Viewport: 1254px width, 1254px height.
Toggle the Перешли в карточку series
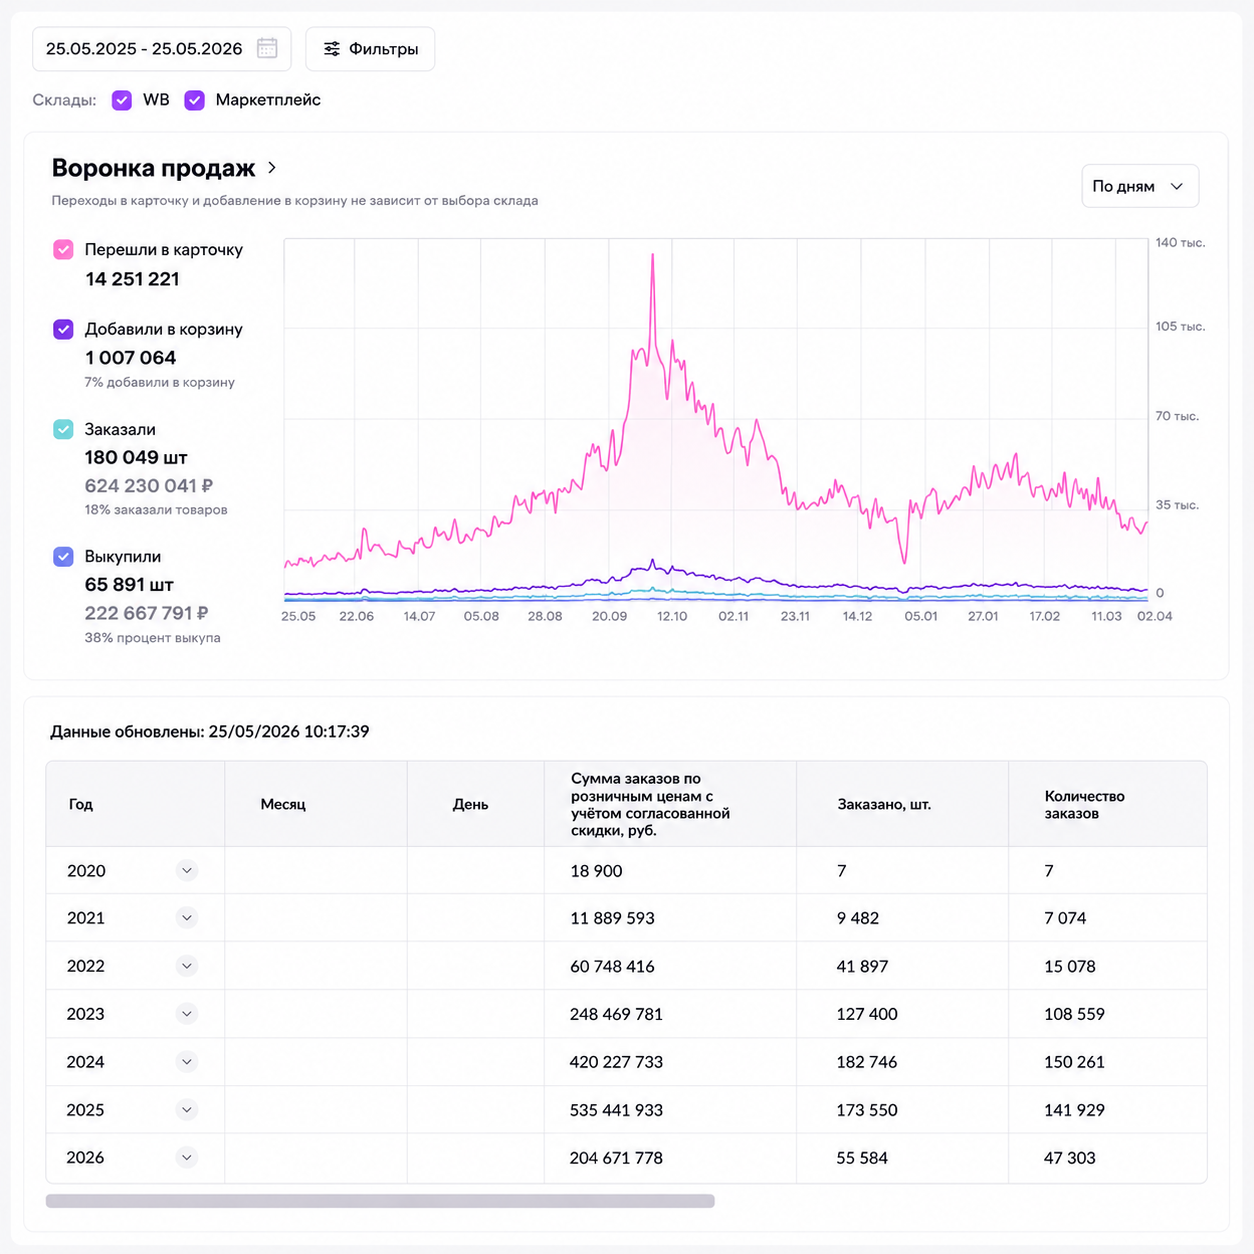pyautogui.click(x=63, y=250)
